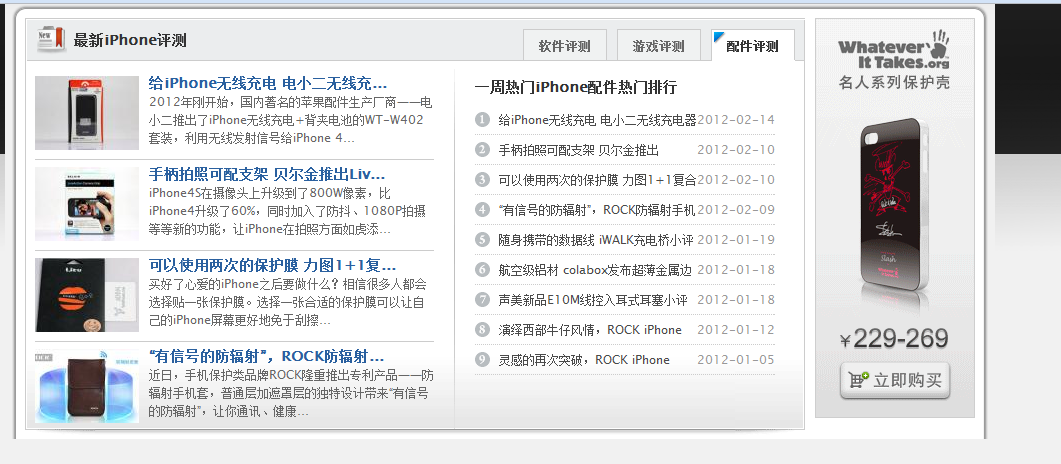Click the screen protector package thumbnail
The image size is (1061, 464).
(x=87, y=294)
